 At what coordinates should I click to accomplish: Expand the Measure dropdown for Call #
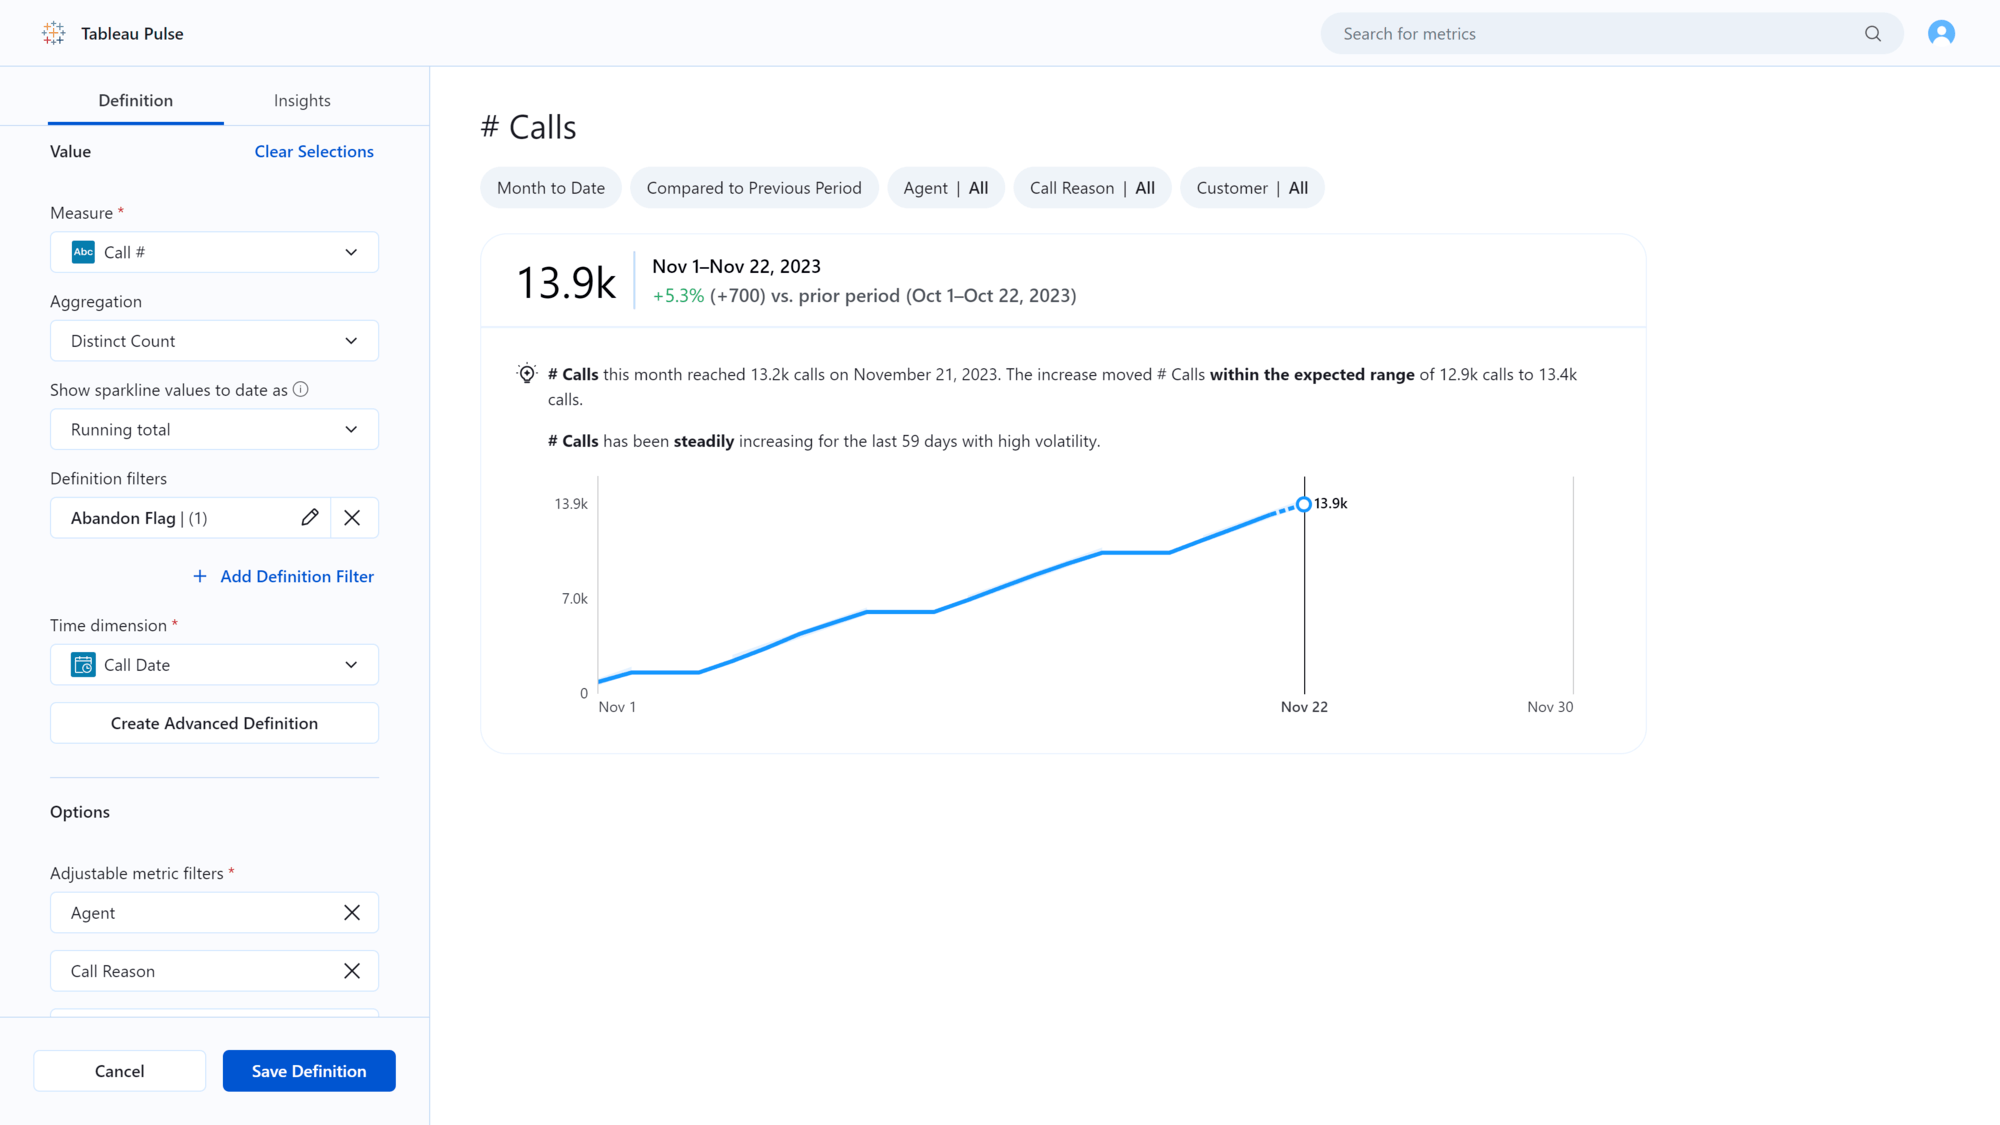pos(350,251)
